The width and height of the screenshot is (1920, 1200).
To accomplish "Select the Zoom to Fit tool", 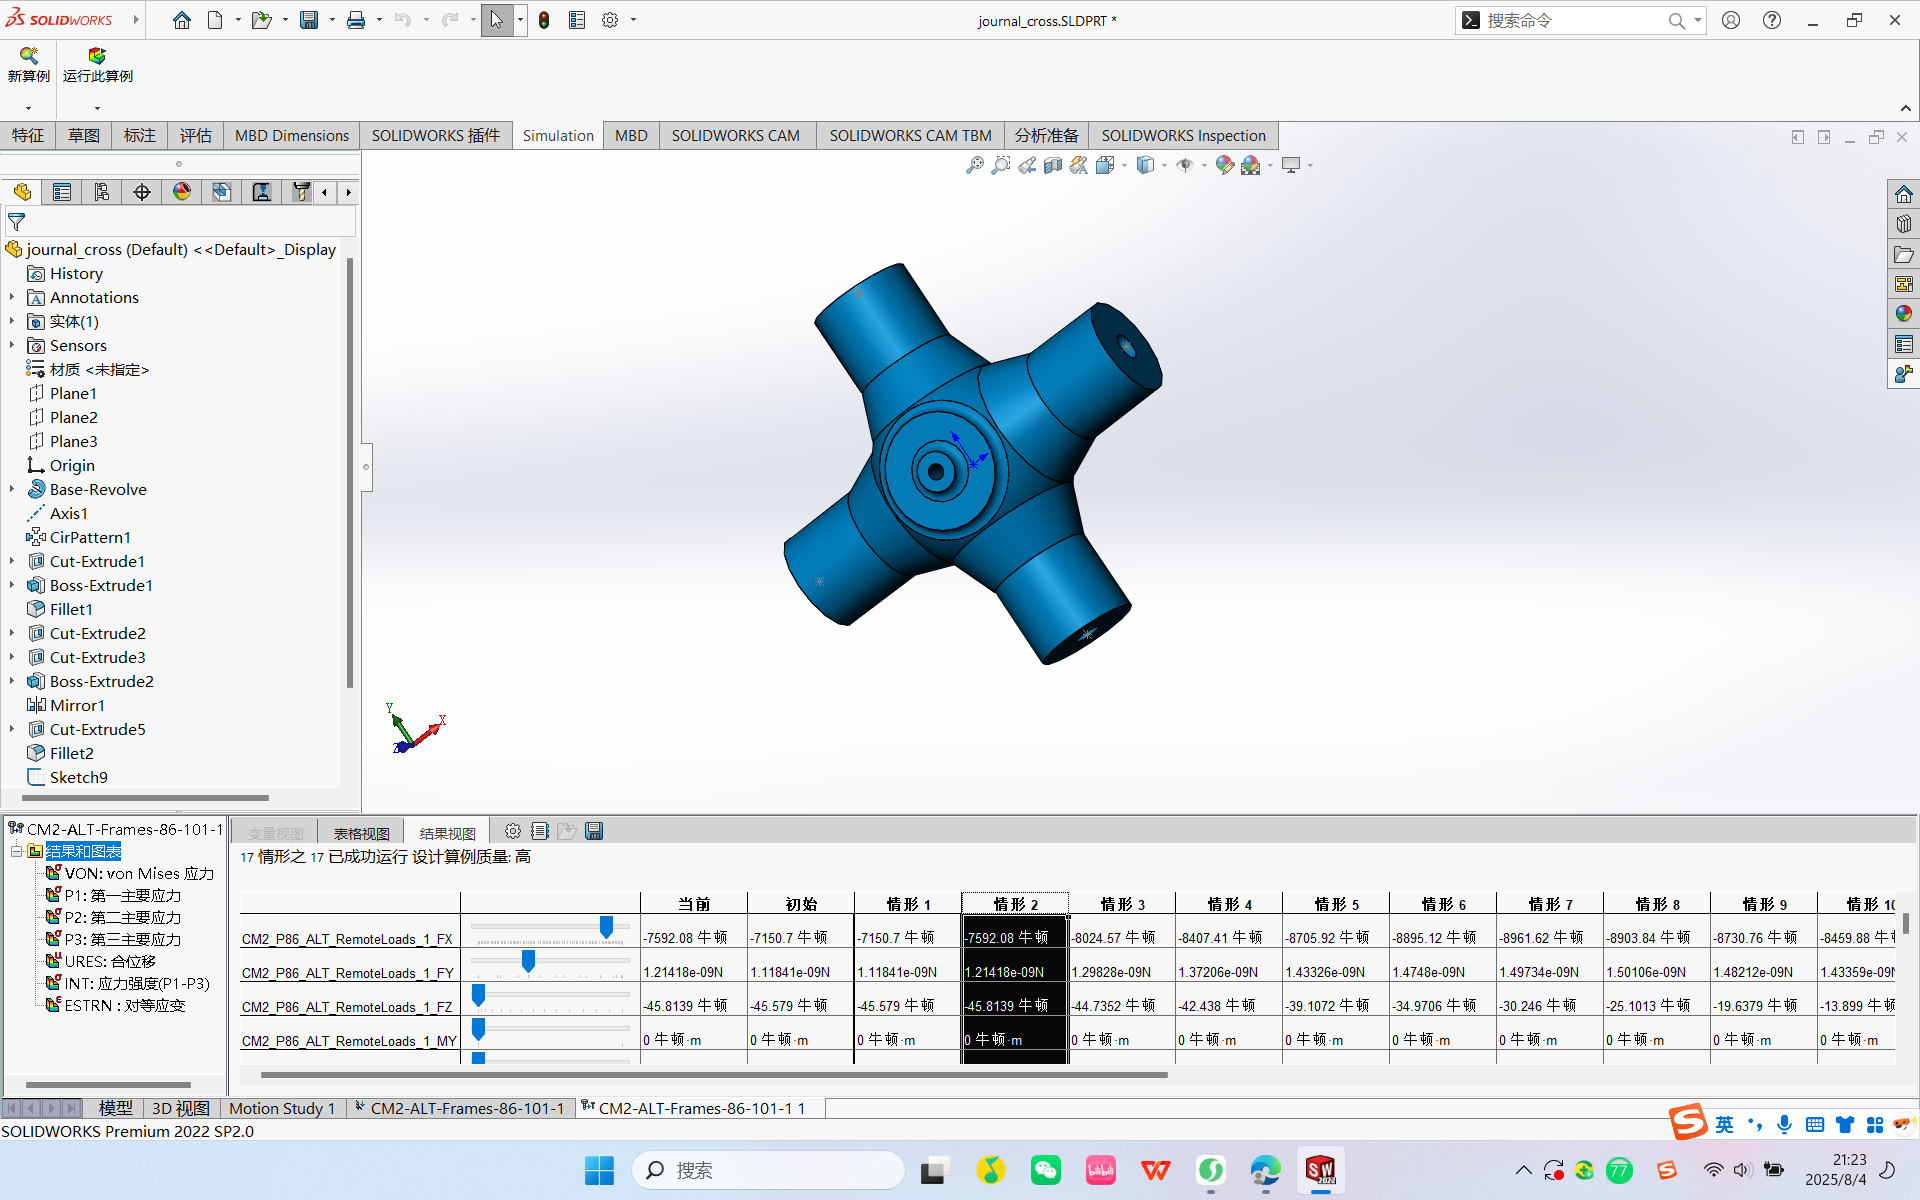I will pyautogui.click(x=975, y=165).
